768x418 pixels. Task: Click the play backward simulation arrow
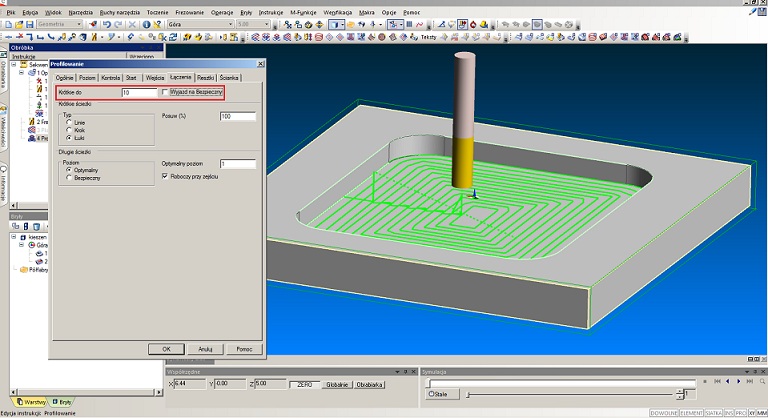coord(728,381)
